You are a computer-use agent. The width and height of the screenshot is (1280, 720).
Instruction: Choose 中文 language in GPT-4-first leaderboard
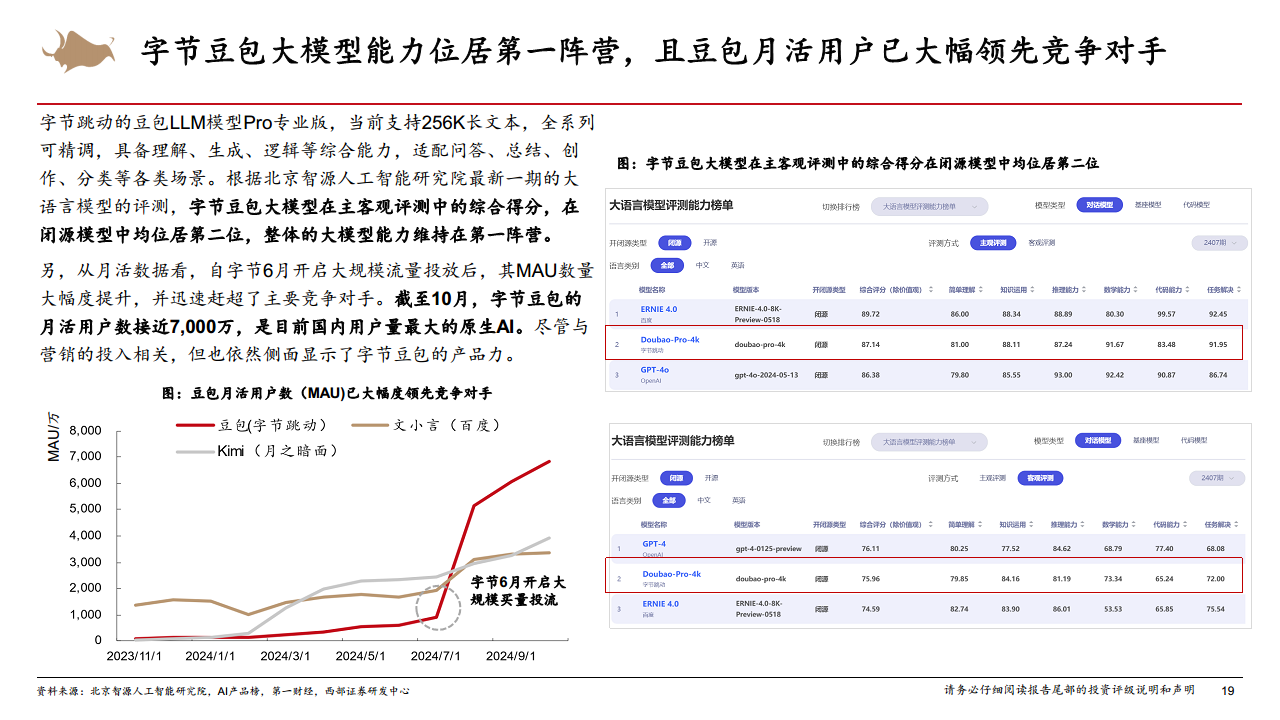[x=704, y=500]
